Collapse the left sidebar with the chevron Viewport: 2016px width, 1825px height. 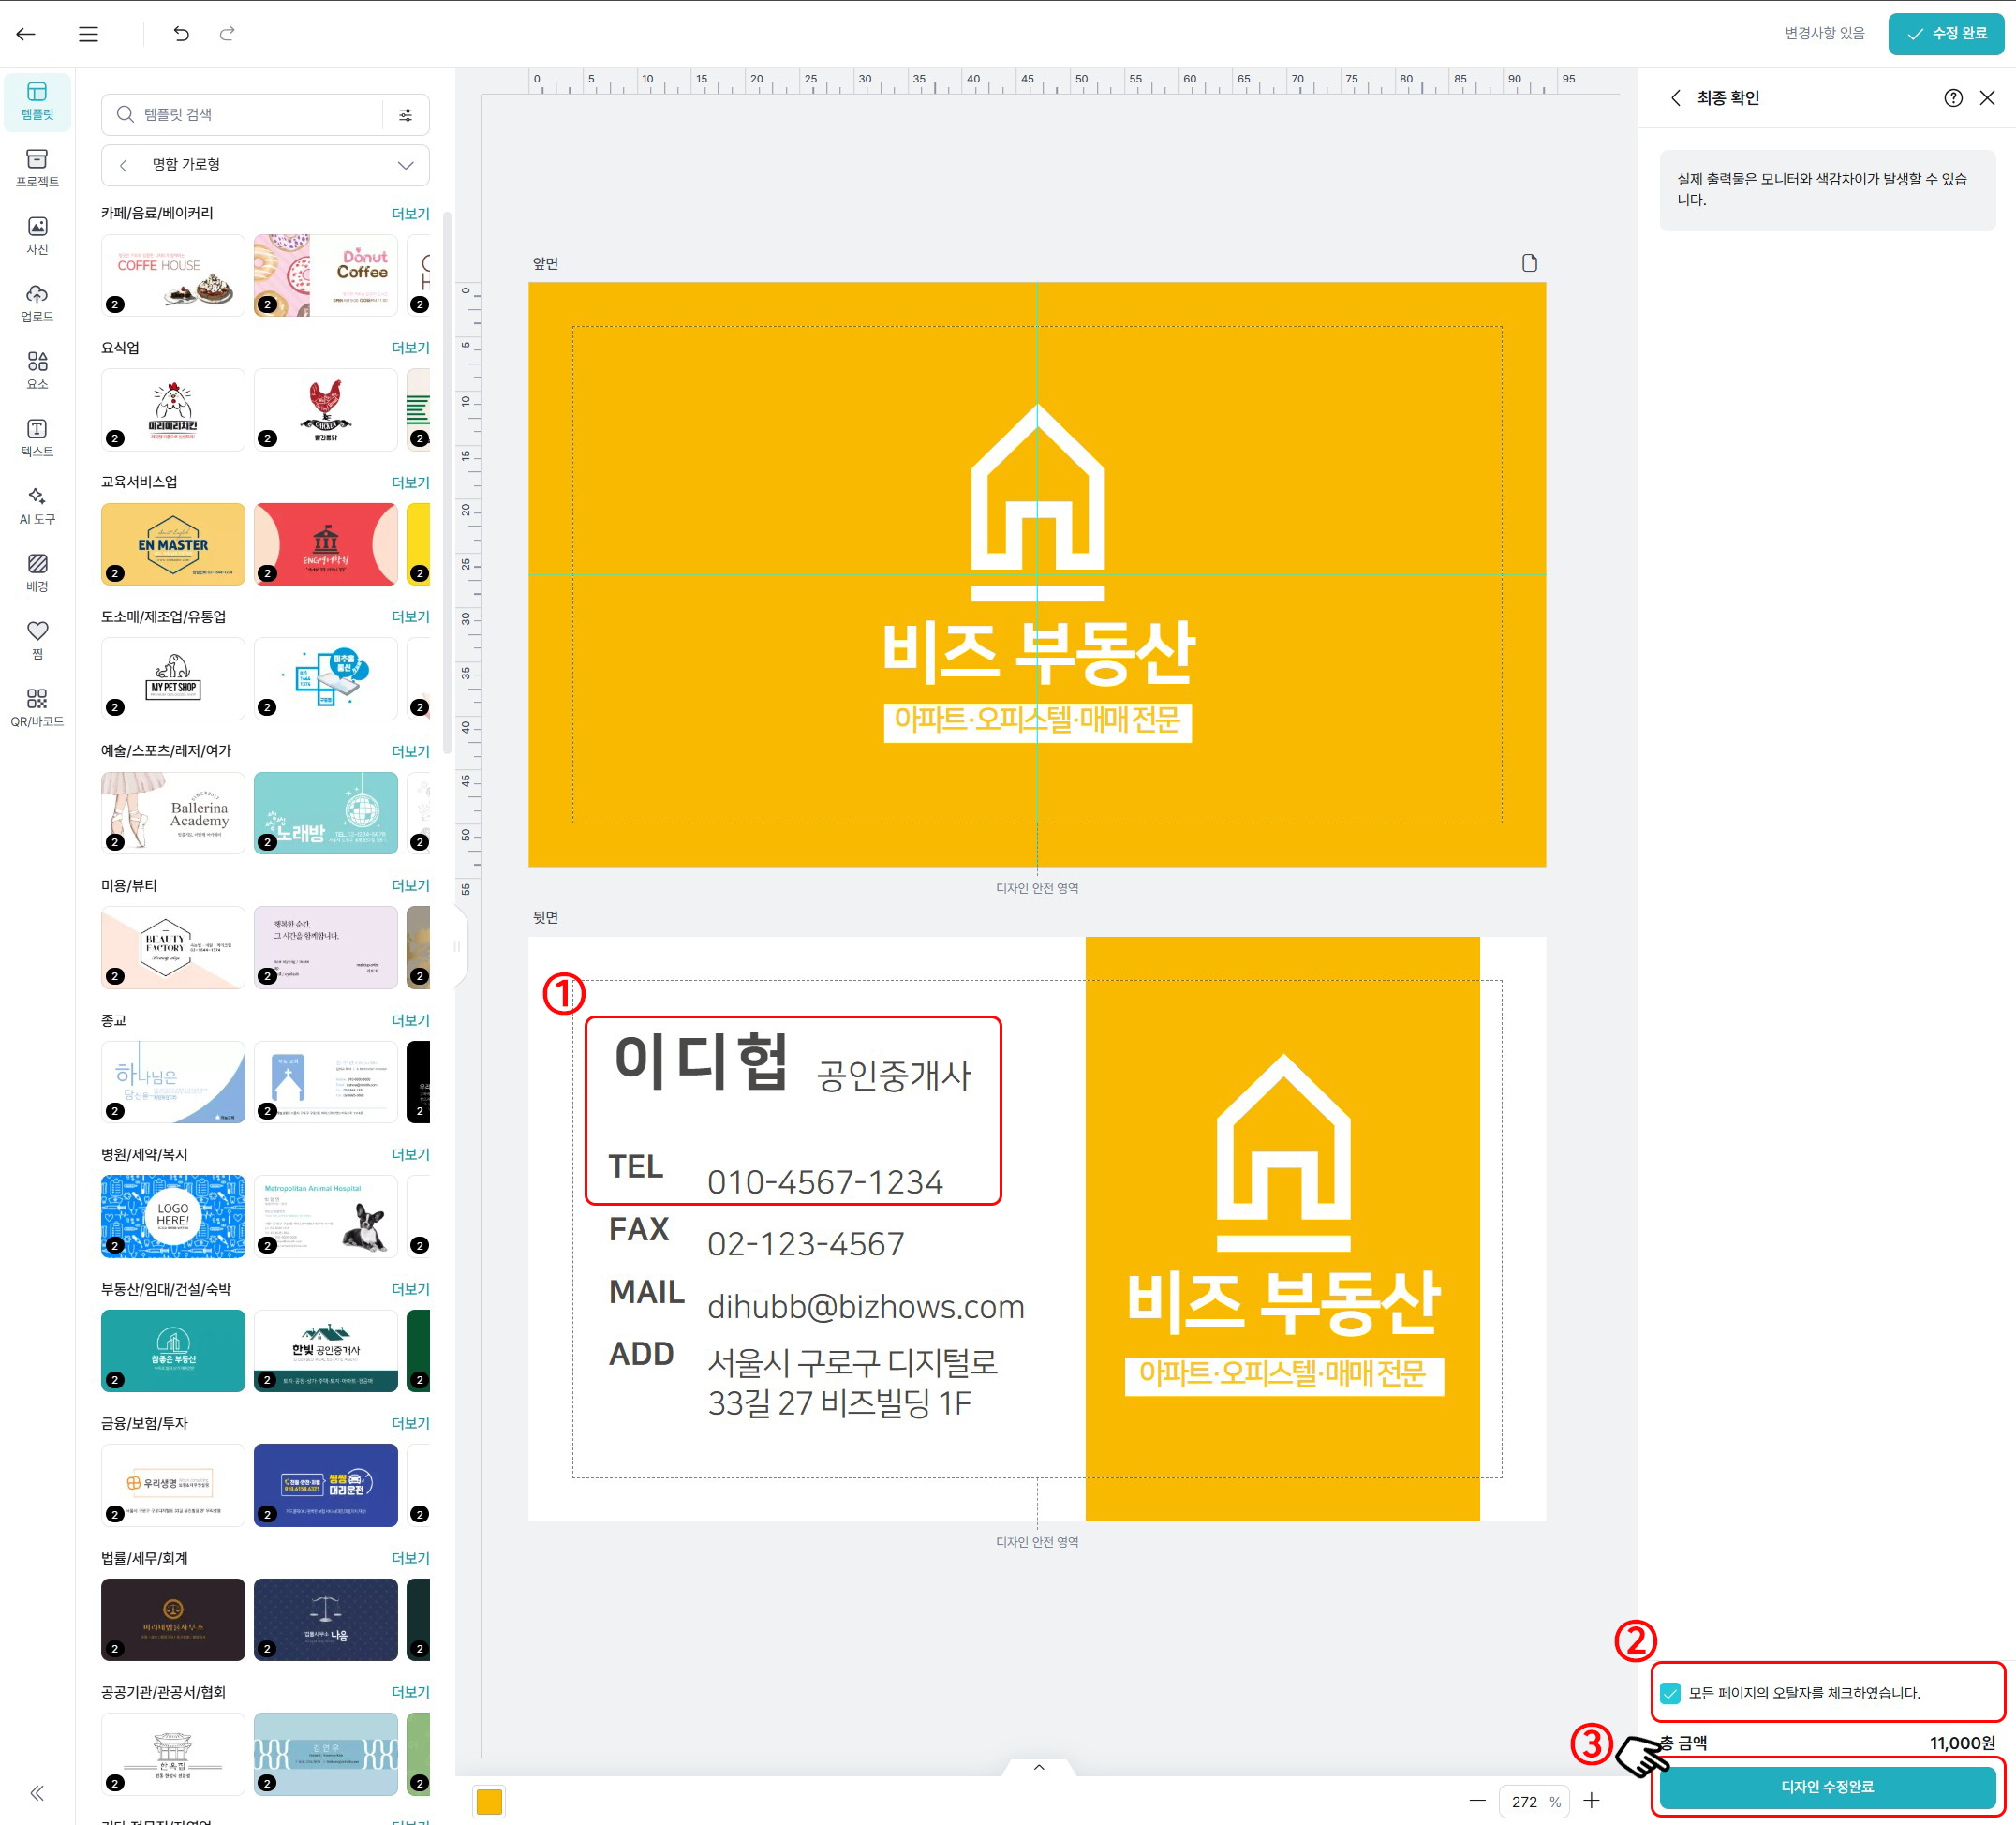pos(38,1793)
